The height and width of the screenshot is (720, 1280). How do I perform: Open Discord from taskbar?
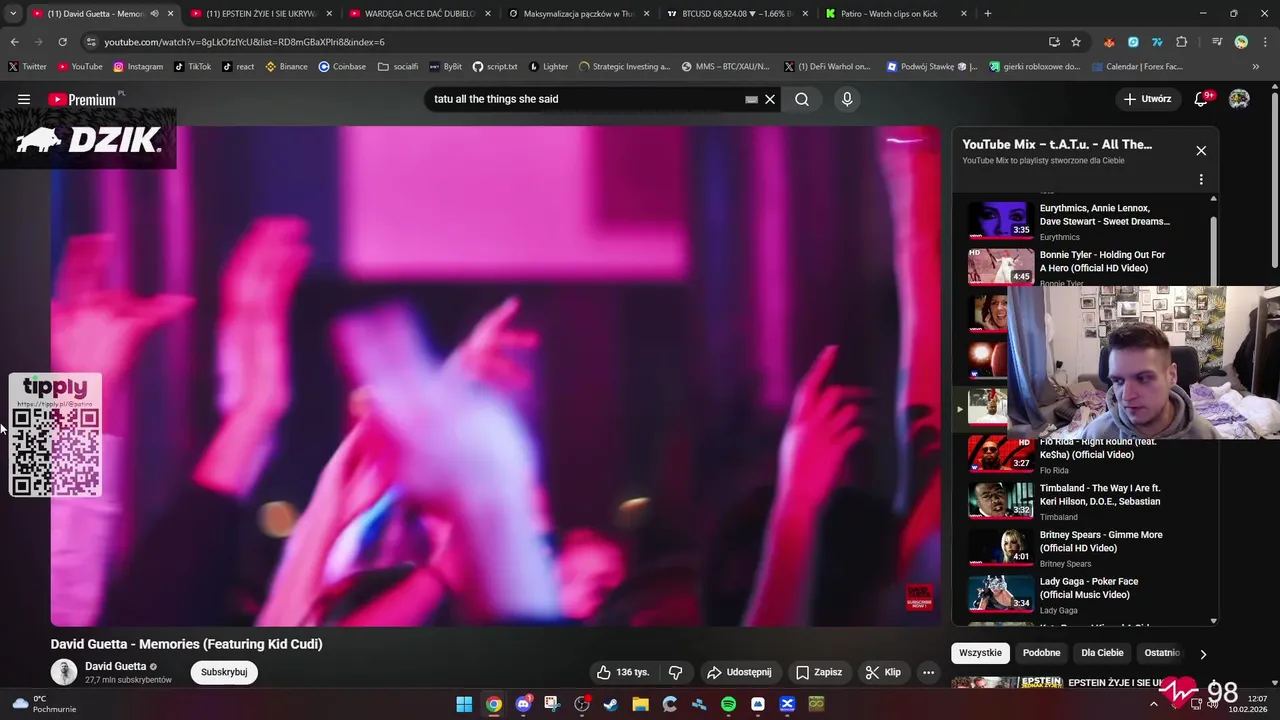click(x=523, y=704)
